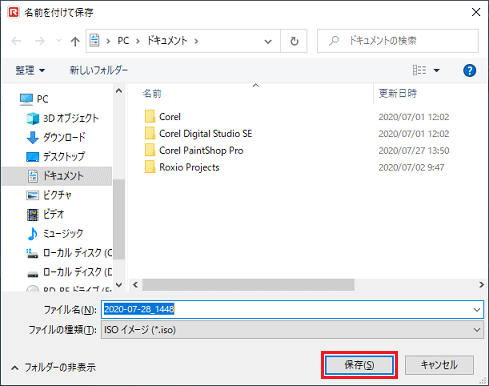
Task: Expand chevron after ドキュメント in path
Action: pos(196,41)
